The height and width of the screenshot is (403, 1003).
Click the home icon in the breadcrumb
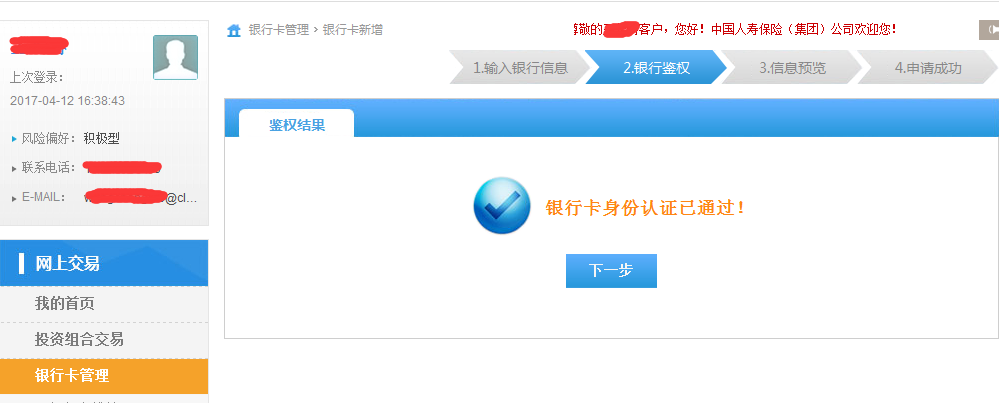click(x=234, y=30)
